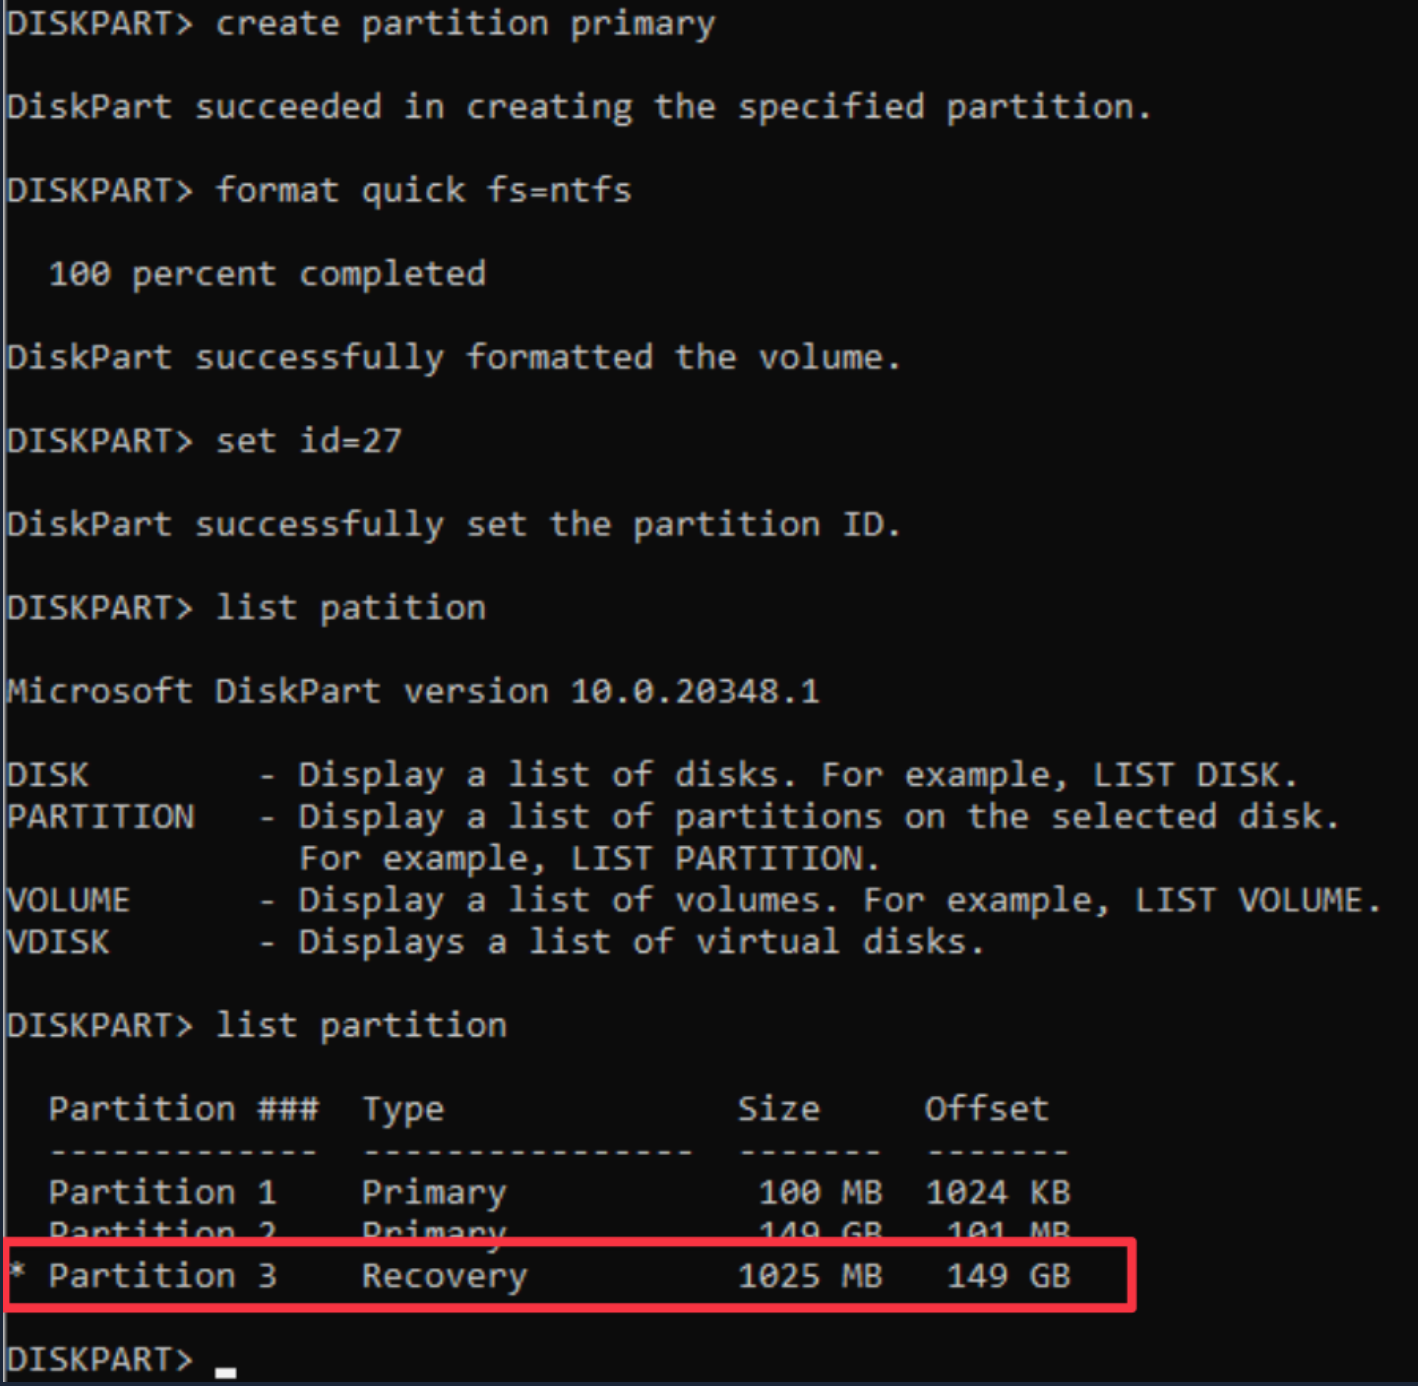Click 'DiskPart successfully set the partition ID.' message

454,524
